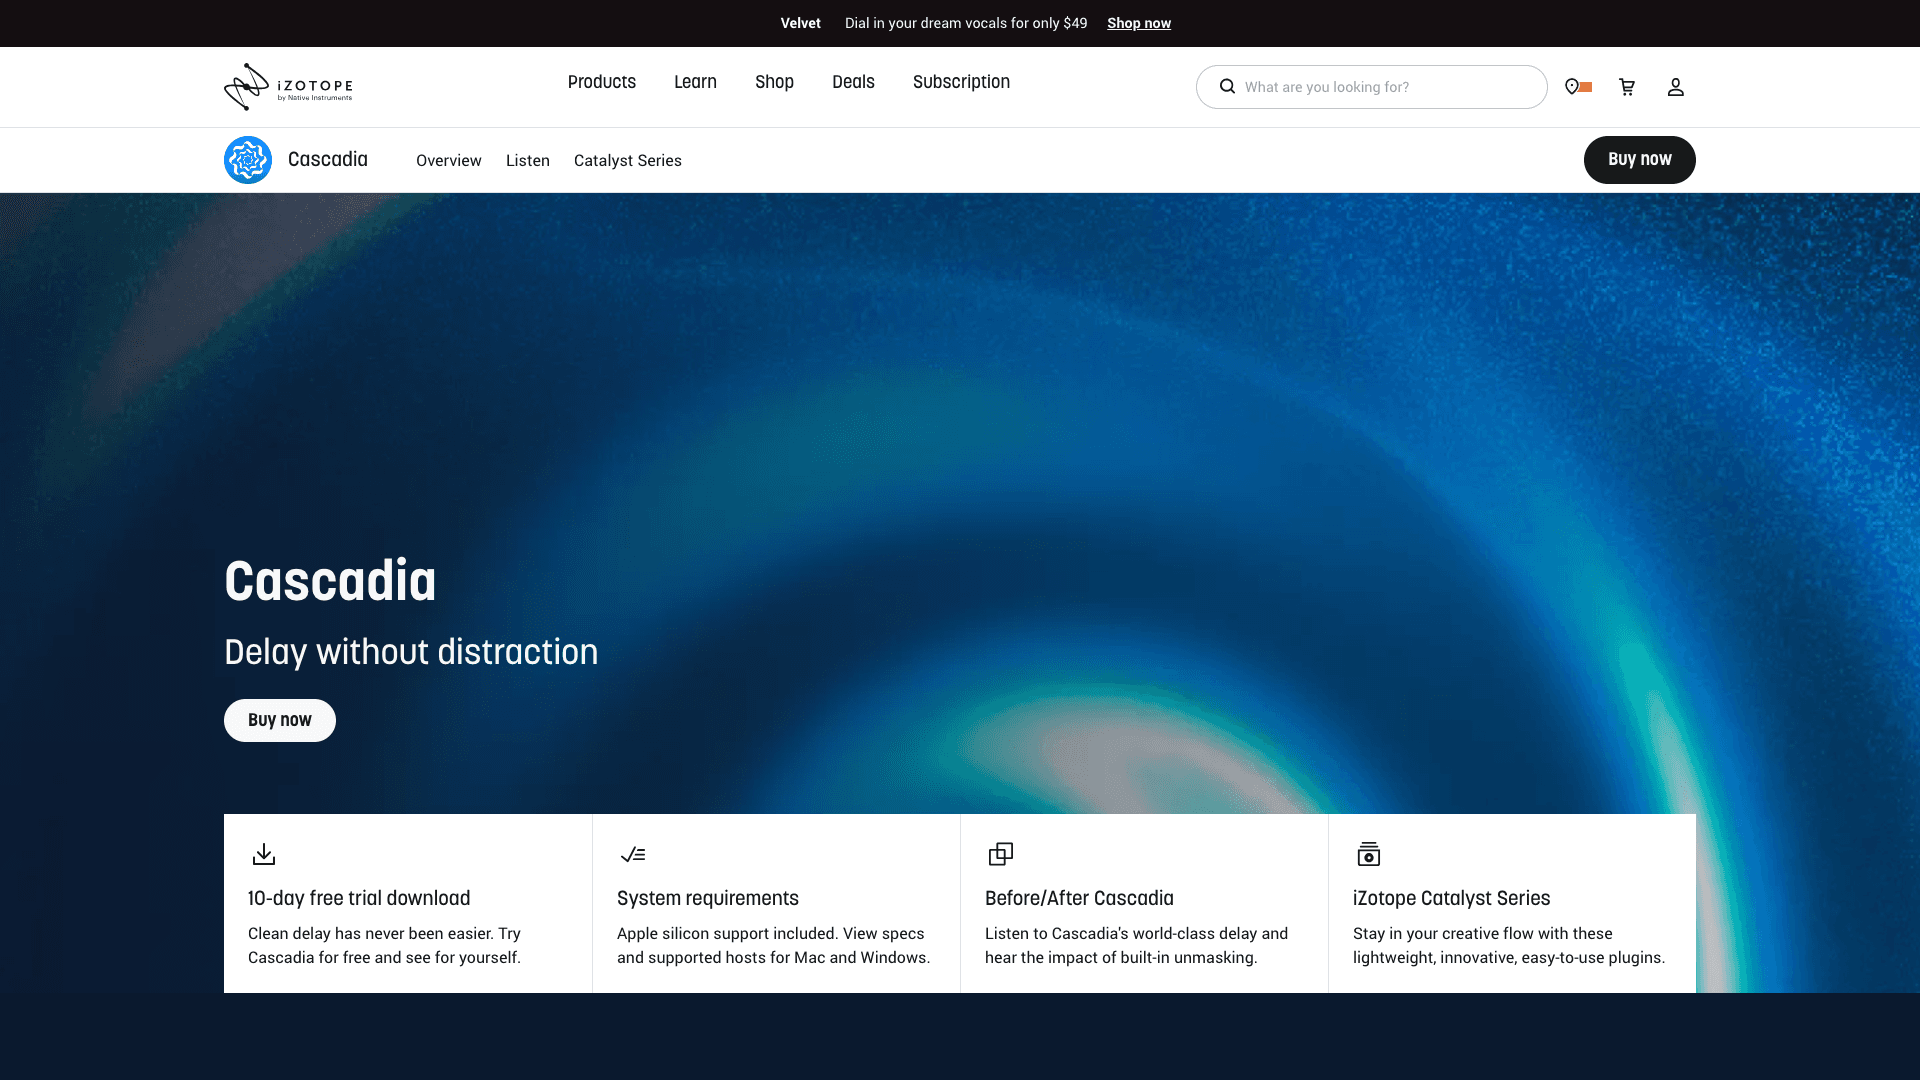
Task: Open the Shop navigation menu
Action: [774, 82]
